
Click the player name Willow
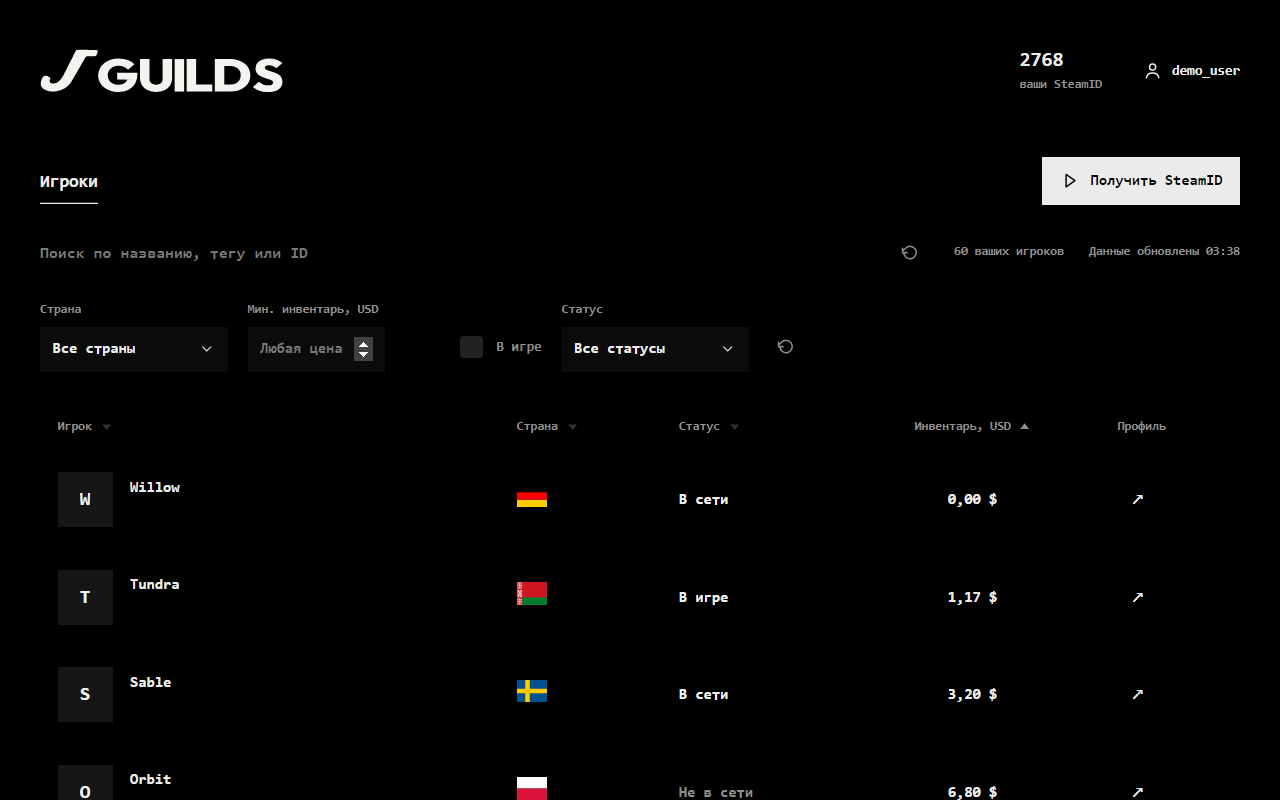tap(155, 487)
